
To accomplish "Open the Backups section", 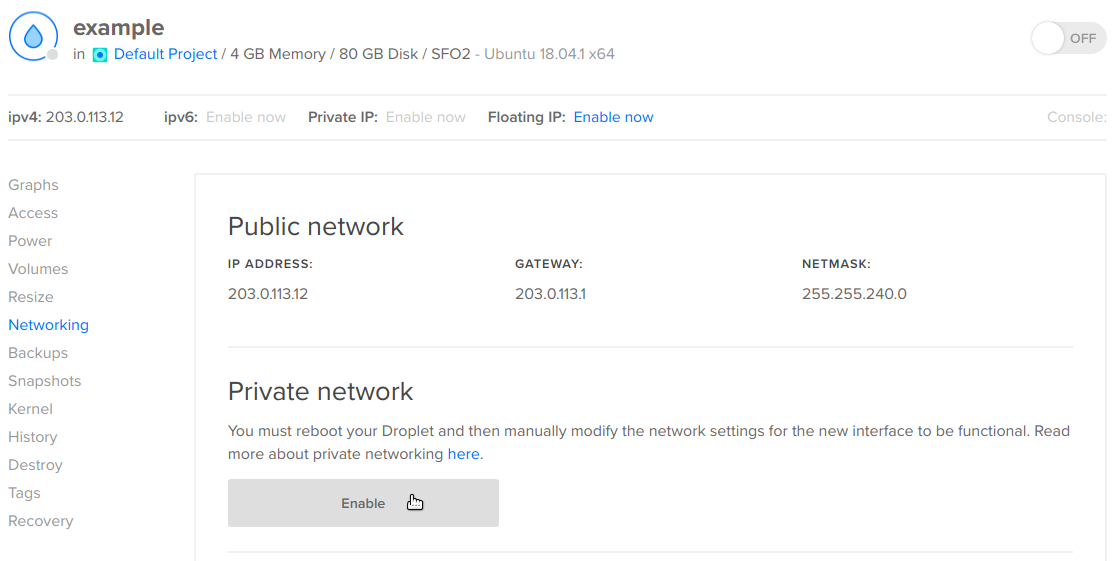I will (38, 353).
